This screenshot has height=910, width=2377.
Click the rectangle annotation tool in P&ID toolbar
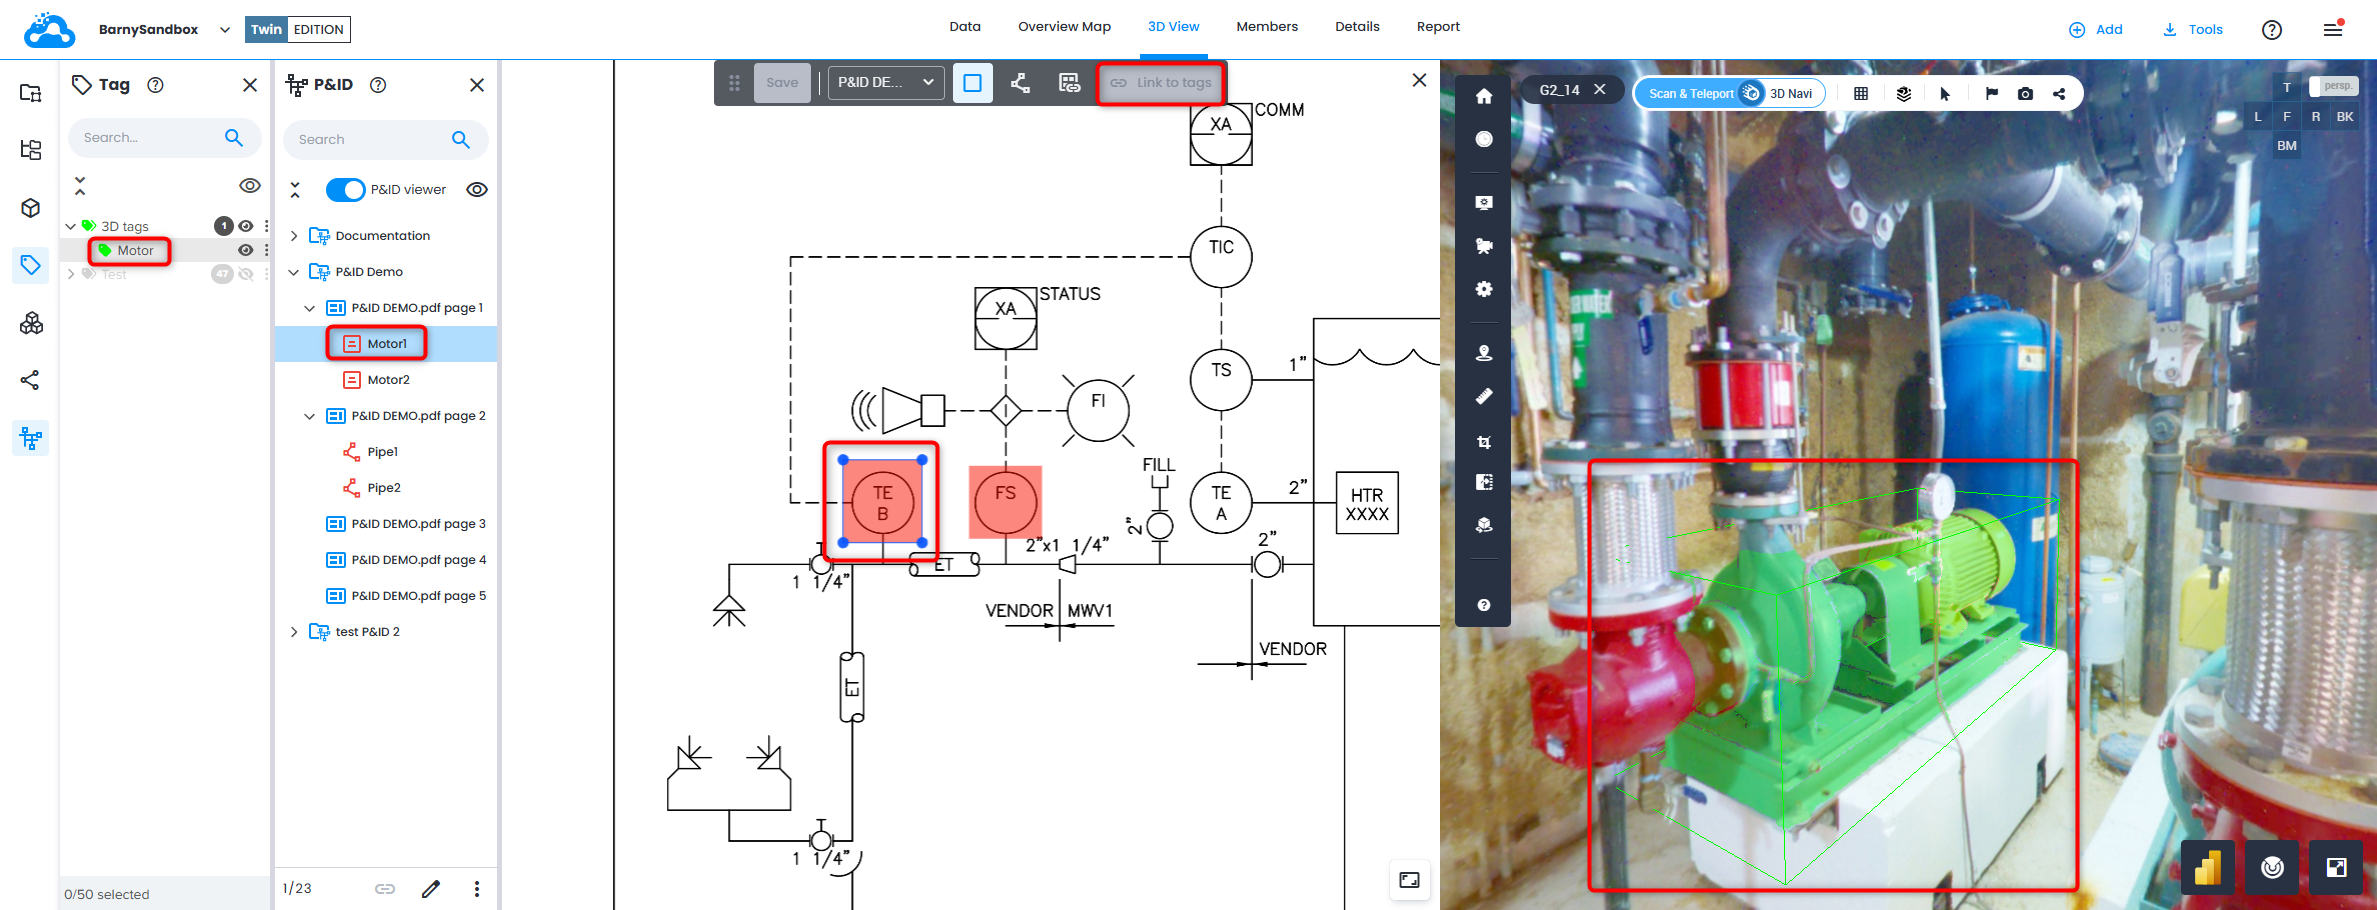tap(972, 83)
